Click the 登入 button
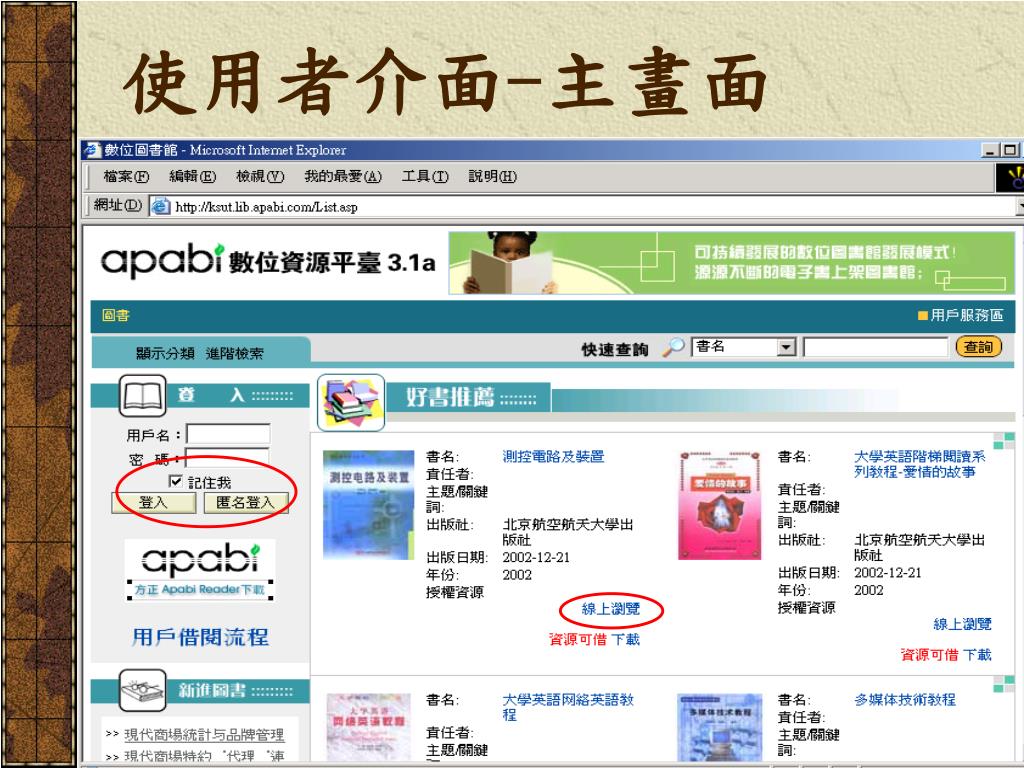 click(153, 503)
